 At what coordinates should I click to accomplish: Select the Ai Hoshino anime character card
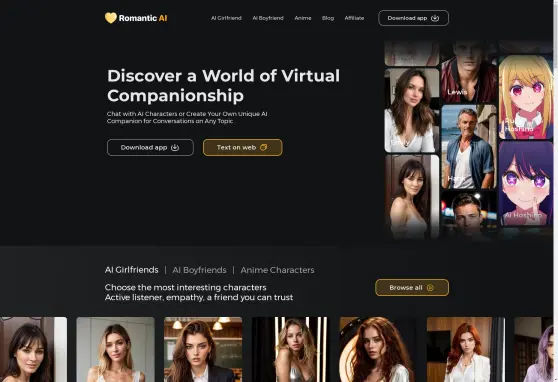pos(526,184)
